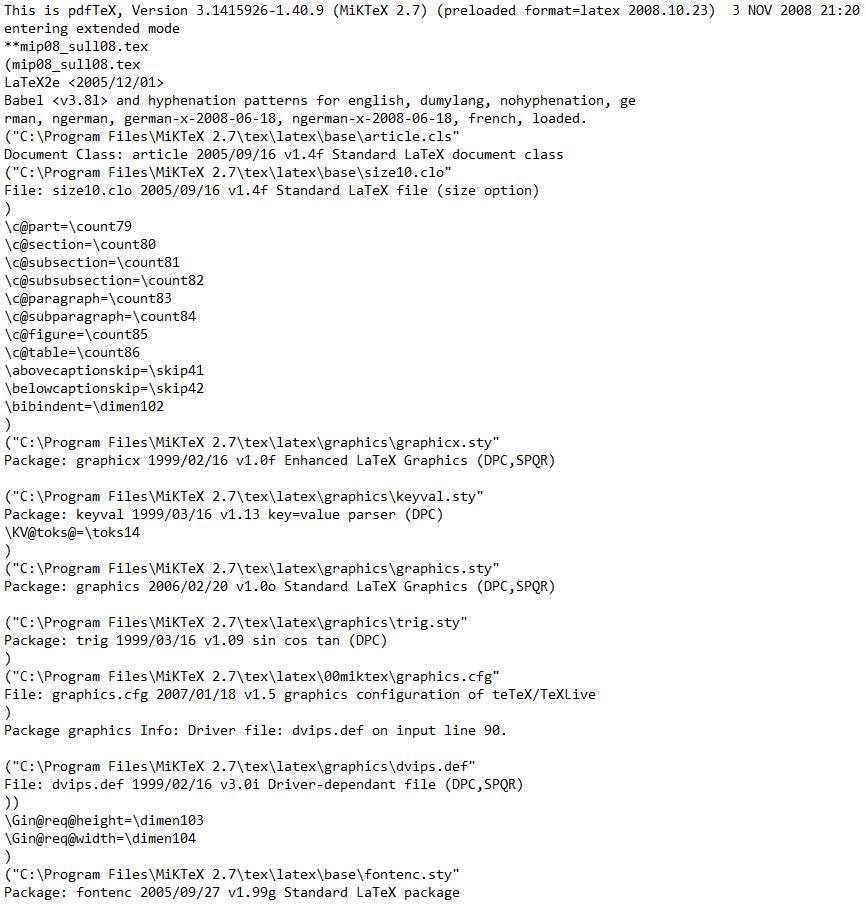The image size is (866, 906).
Task: Click the \Gin@req@width=\dimen104 line
Action: click(x=100, y=838)
